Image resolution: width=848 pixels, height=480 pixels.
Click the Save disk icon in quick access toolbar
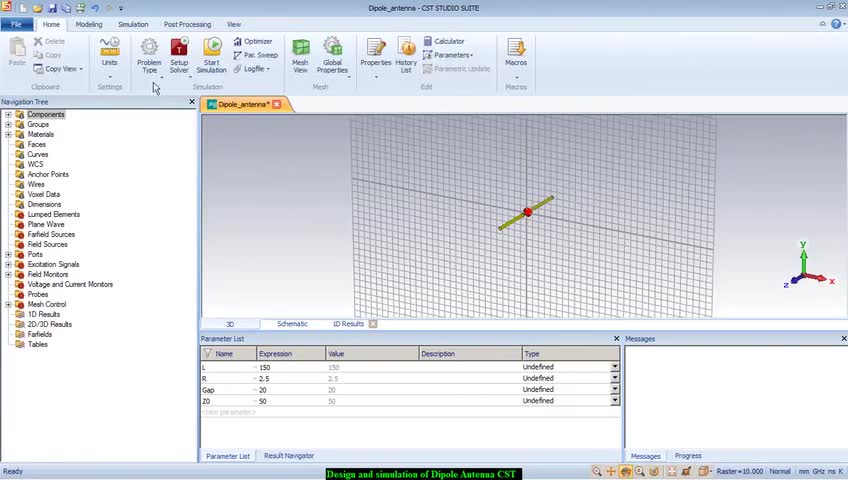[x=52, y=8]
